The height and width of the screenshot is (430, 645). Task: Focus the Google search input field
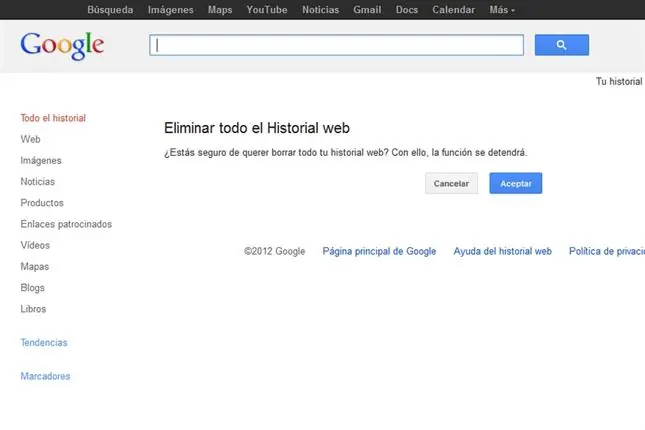coord(336,45)
